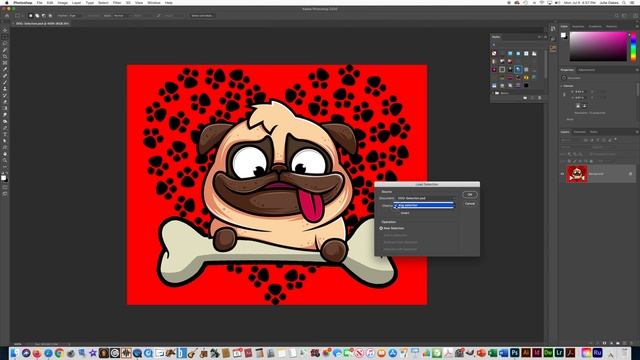Open the layer blending mode dropdown
Screen dimensions: 640x360
[x=574, y=147]
